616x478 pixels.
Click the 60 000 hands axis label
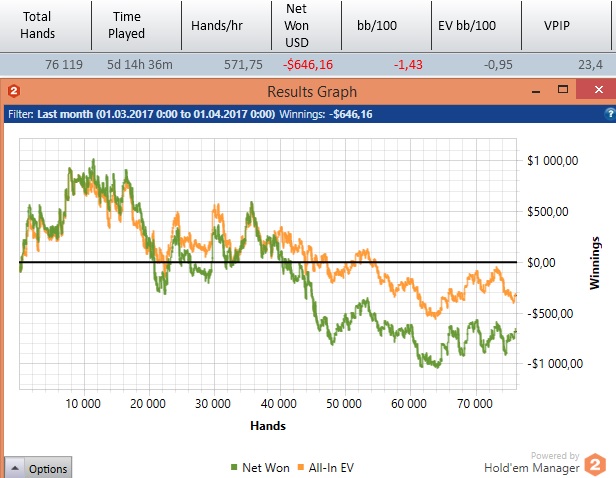pos(409,403)
